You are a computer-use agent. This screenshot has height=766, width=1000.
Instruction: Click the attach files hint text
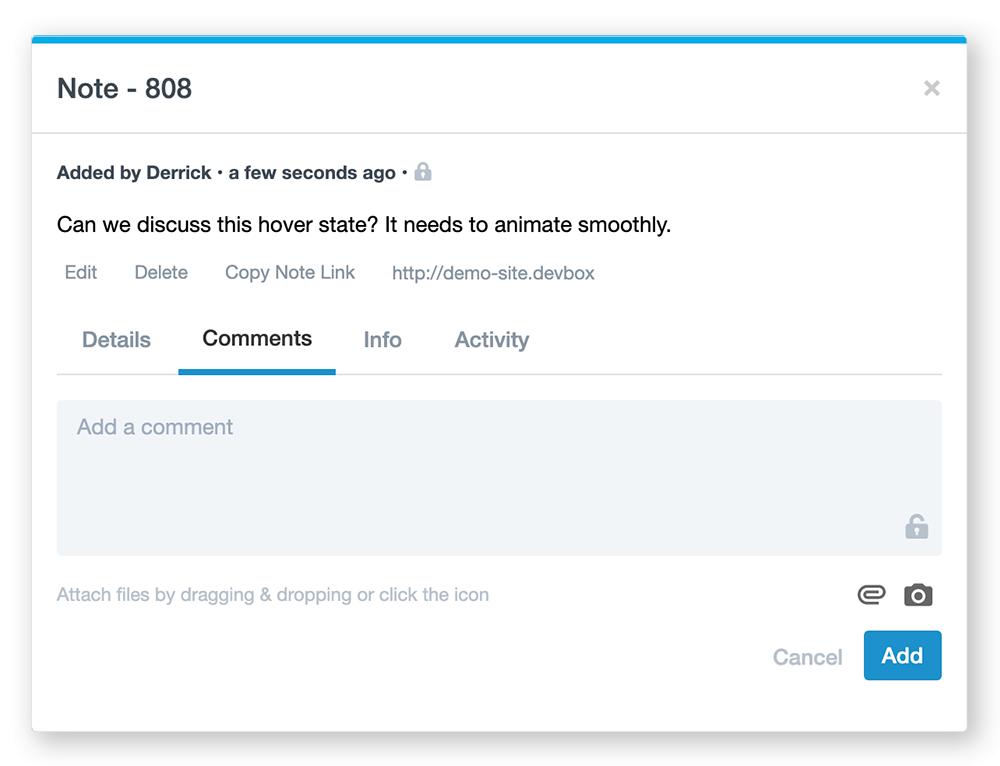[273, 595]
